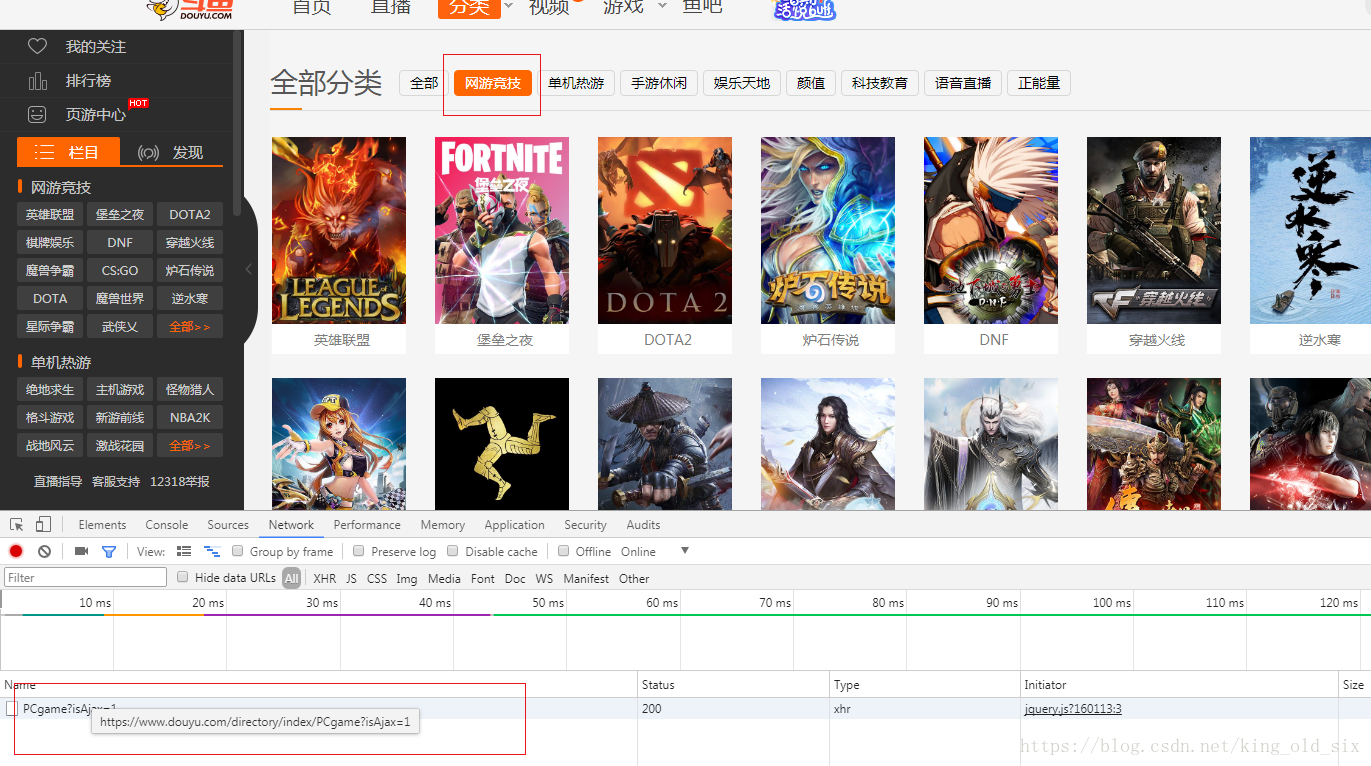Open the 炉石传说 game cover
This screenshot has height=766, width=1371.
[828, 230]
